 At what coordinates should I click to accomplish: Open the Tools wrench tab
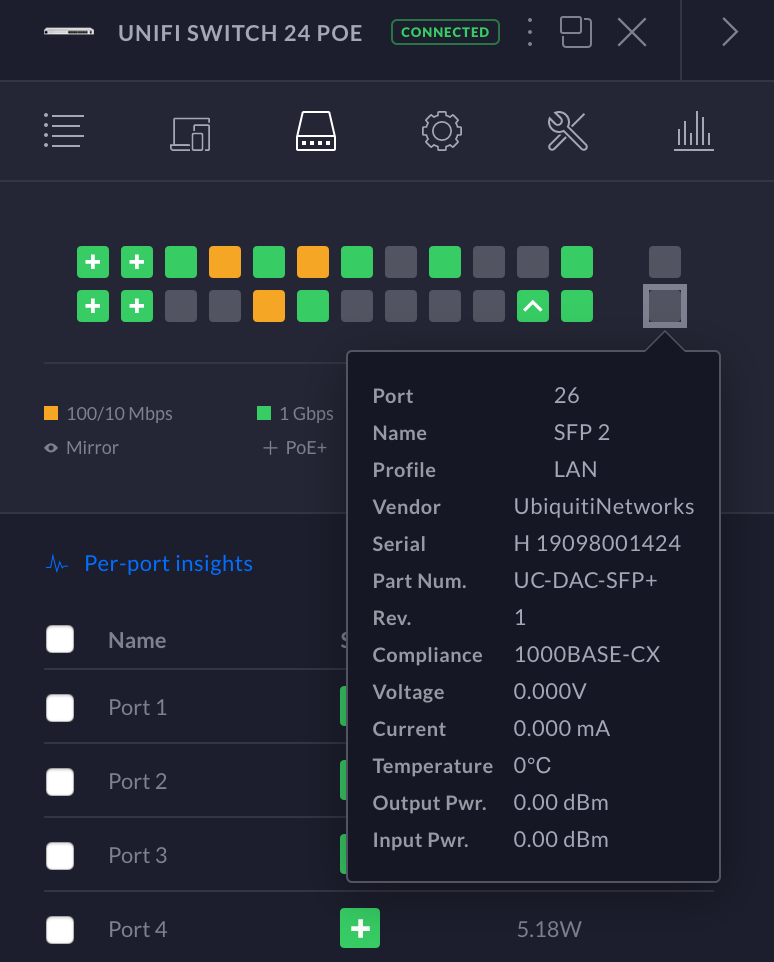[567, 131]
